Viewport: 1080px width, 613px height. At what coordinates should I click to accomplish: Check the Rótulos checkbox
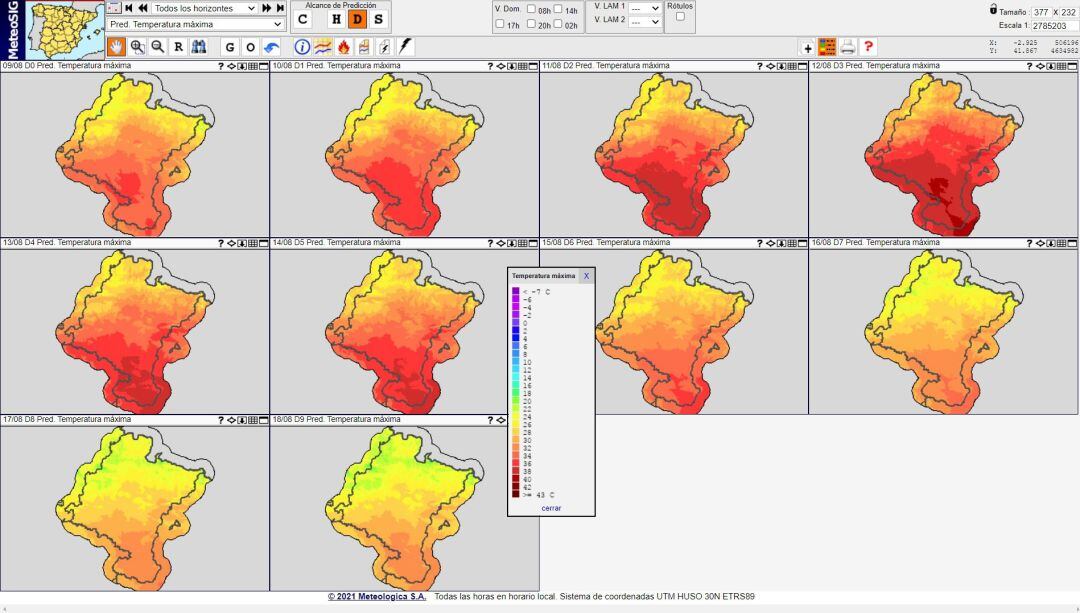click(681, 18)
